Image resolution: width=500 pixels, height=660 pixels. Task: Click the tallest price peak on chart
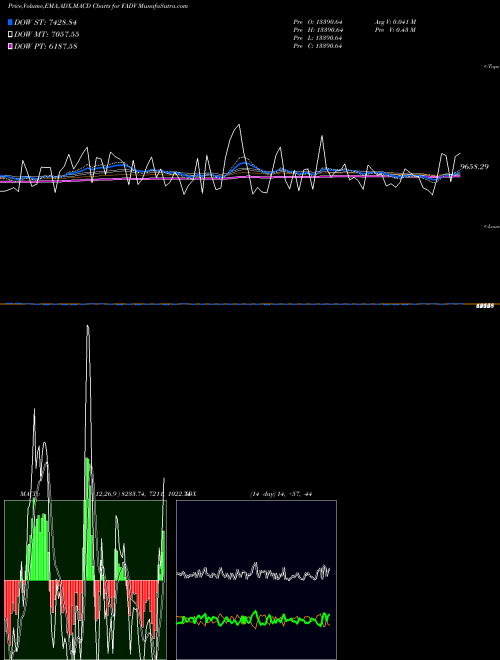coord(239,125)
